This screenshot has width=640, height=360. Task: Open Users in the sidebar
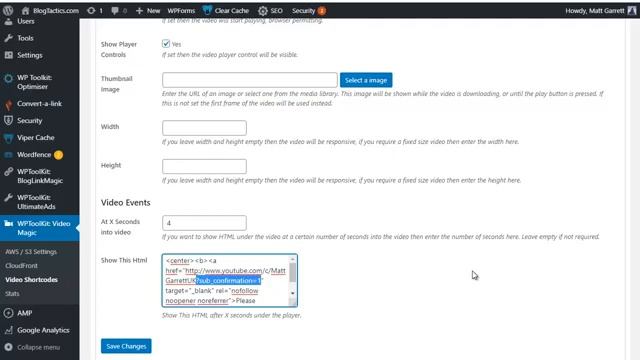(25, 21)
